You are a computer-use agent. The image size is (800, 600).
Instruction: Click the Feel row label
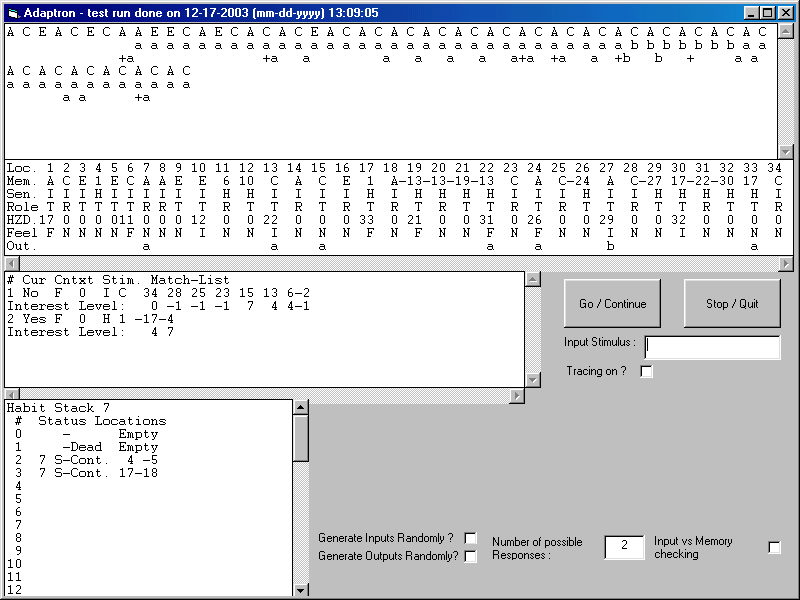[x=22, y=233]
